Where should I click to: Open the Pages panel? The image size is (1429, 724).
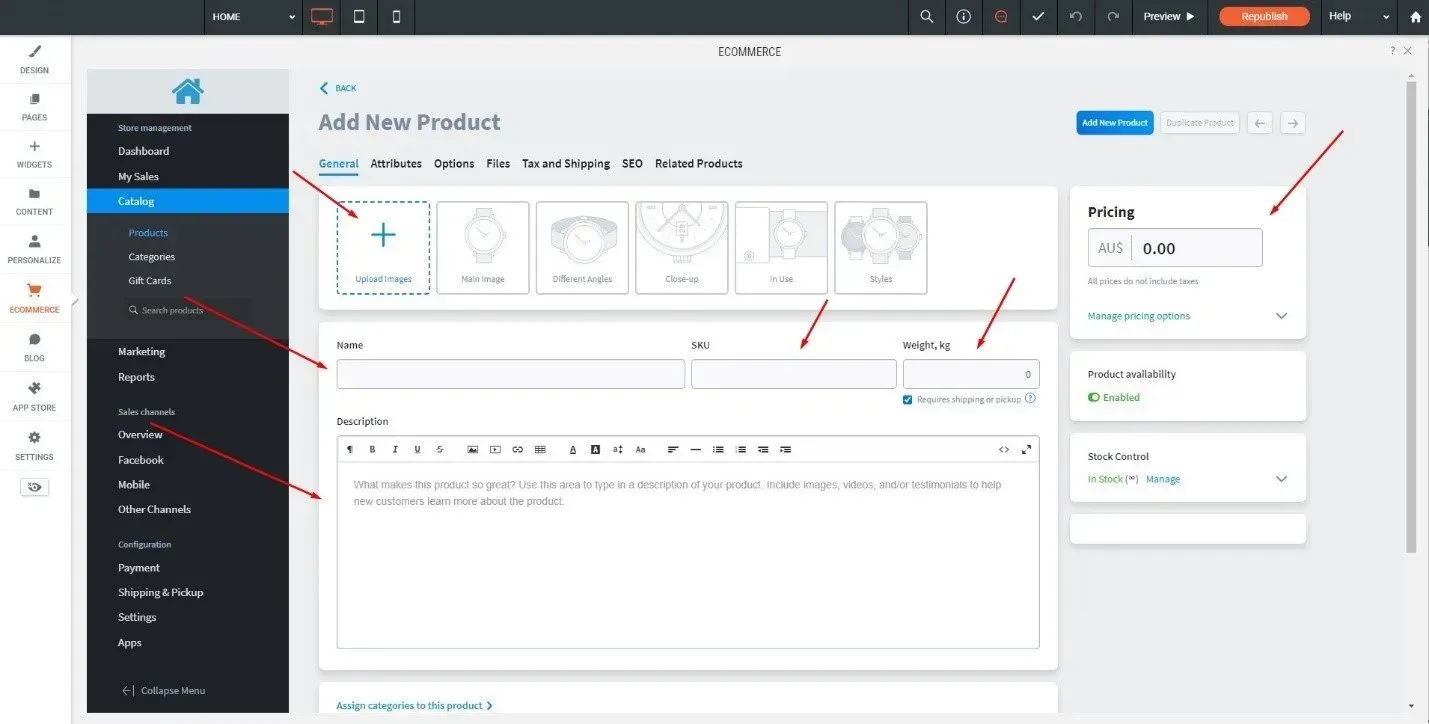tap(35, 107)
